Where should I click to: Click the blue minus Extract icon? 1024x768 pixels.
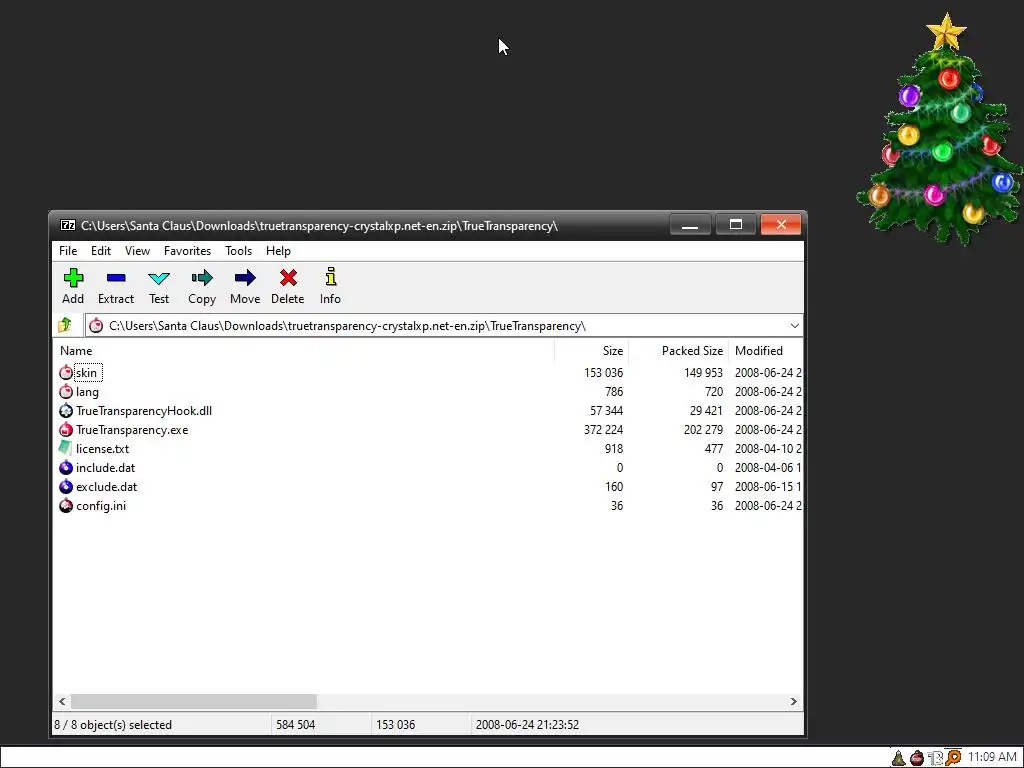(x=116, y=278)
